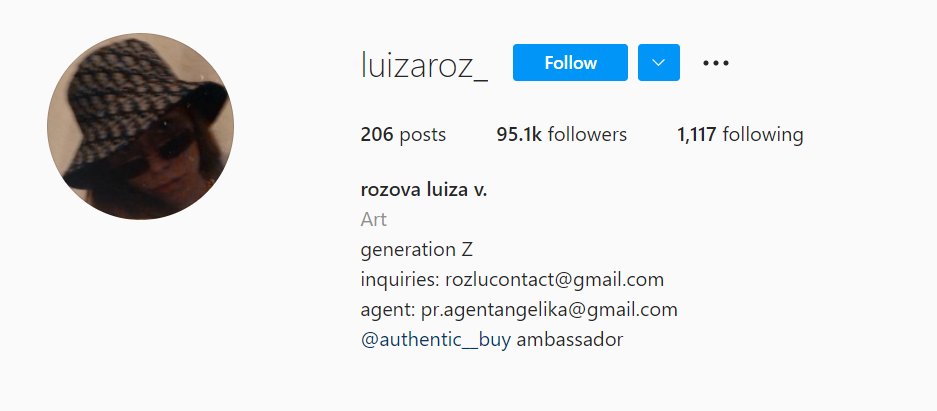Screen dimensions: 937x411
Task: Open the 95.1k followers list
Action: tap(562, 134)
